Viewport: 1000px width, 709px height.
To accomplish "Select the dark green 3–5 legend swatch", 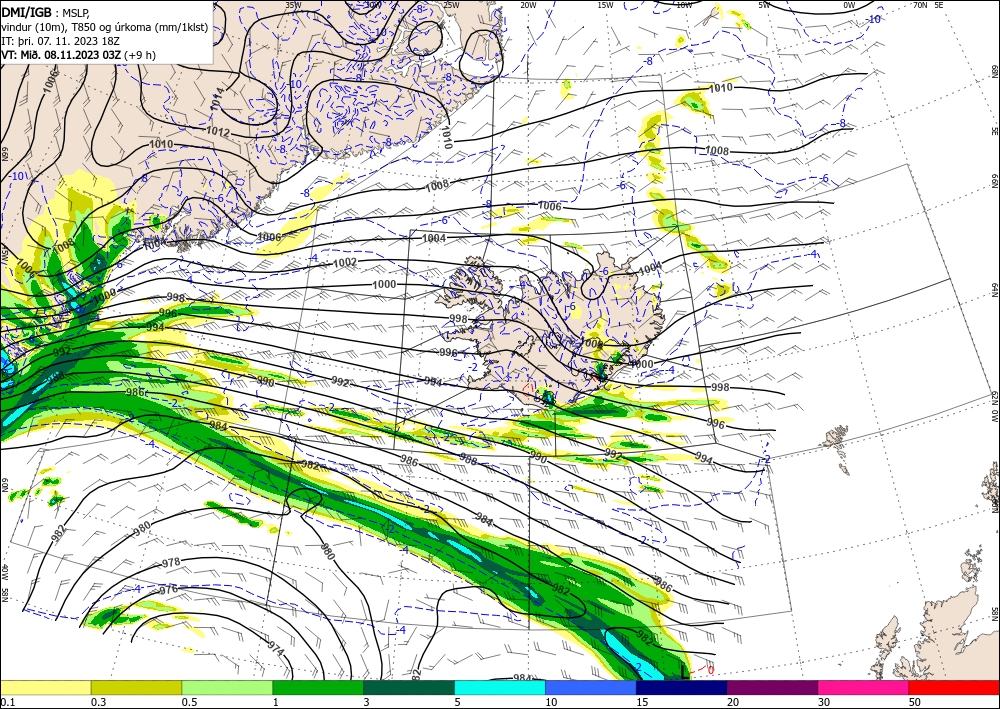I will click(x=409, y=687).
